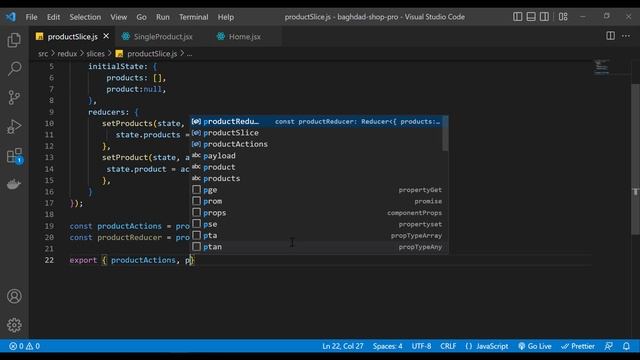
Task: Choose the products word suggestion
Action: point(316,178)
